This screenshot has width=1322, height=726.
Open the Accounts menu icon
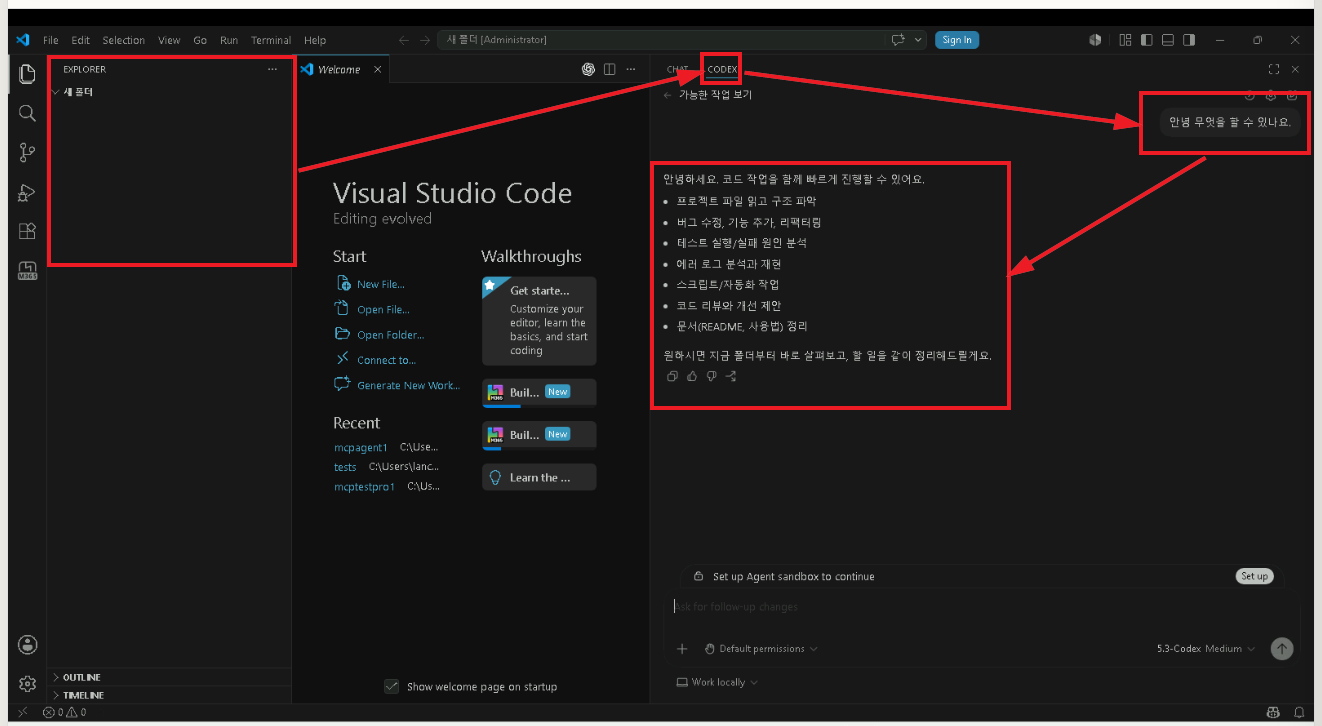(x=28, y=644)
